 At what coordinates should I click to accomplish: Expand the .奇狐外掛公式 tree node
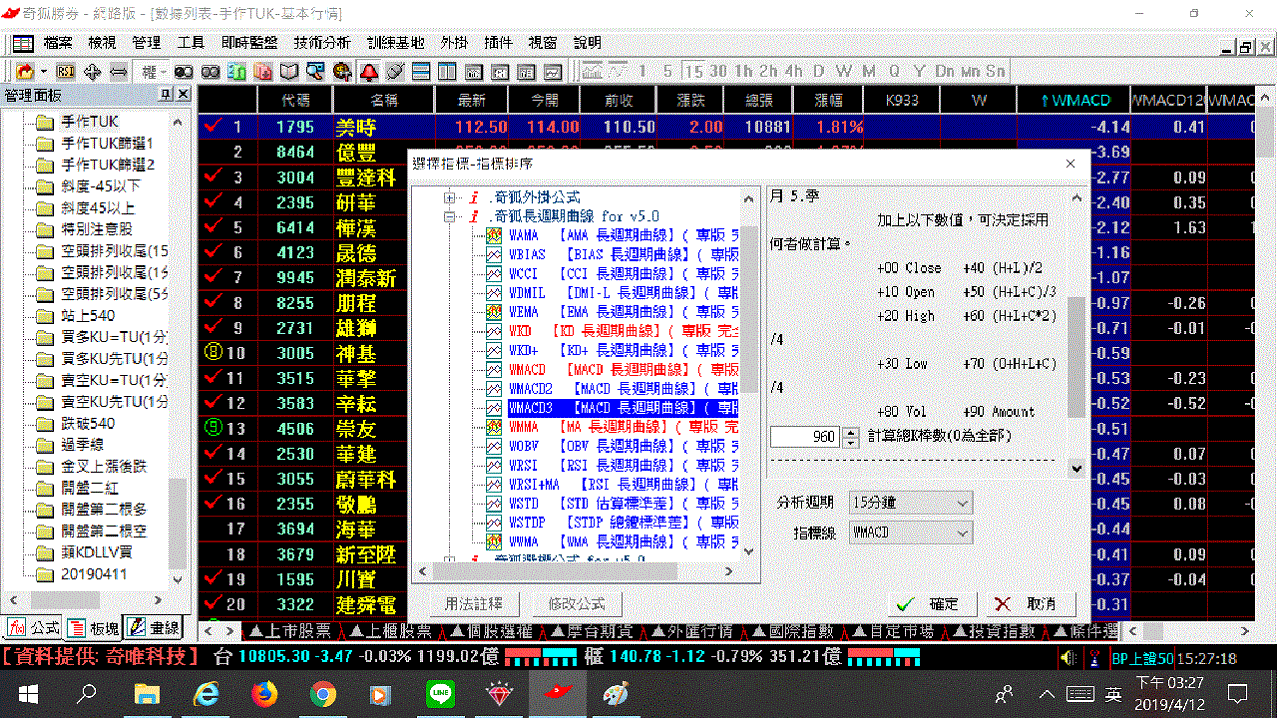pos(450,198)
